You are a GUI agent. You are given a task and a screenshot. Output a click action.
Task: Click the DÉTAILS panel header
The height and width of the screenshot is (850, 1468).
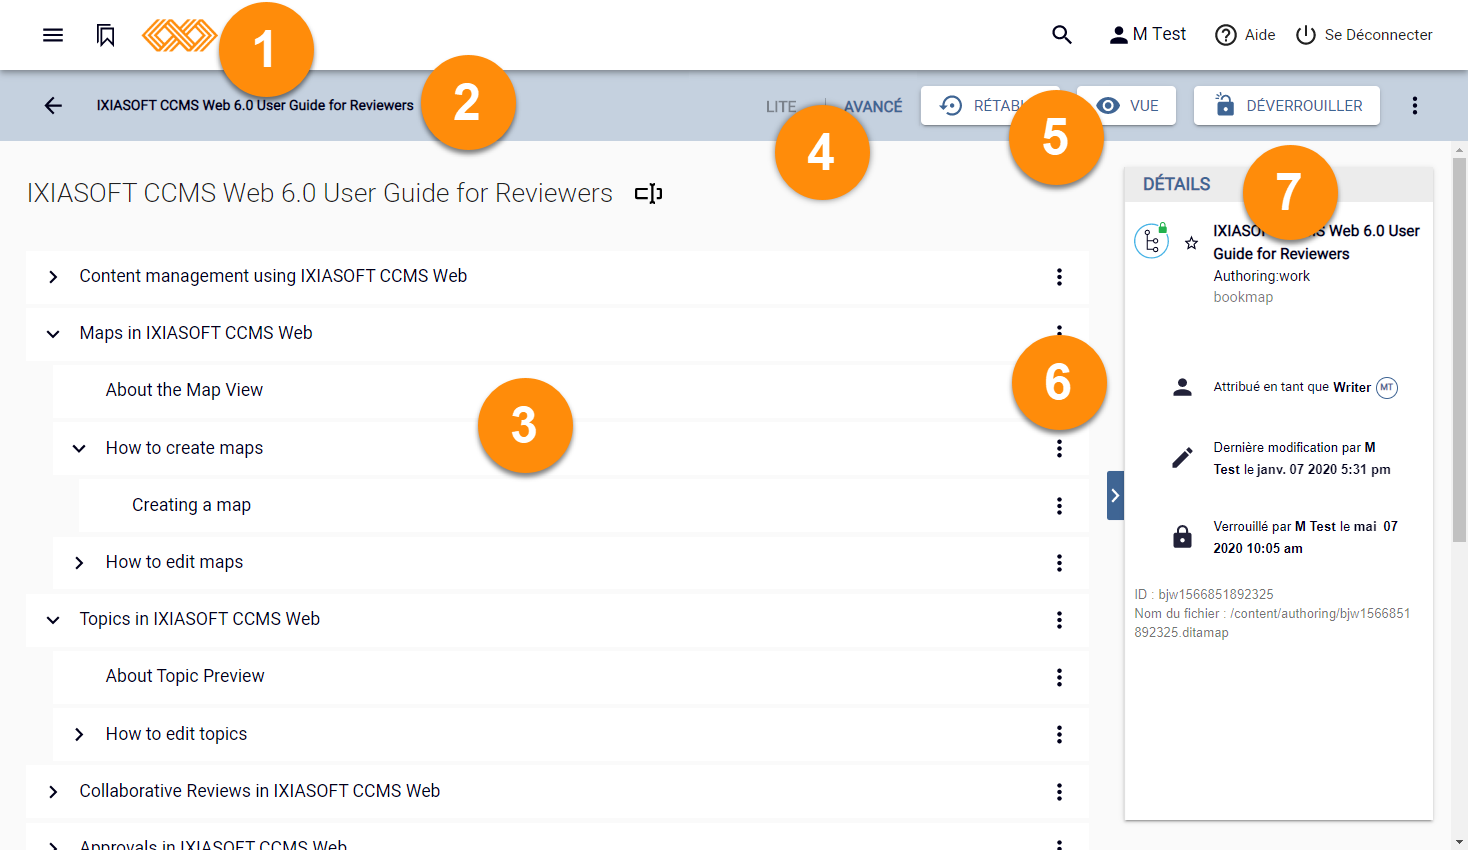[x=1279, y=184]
